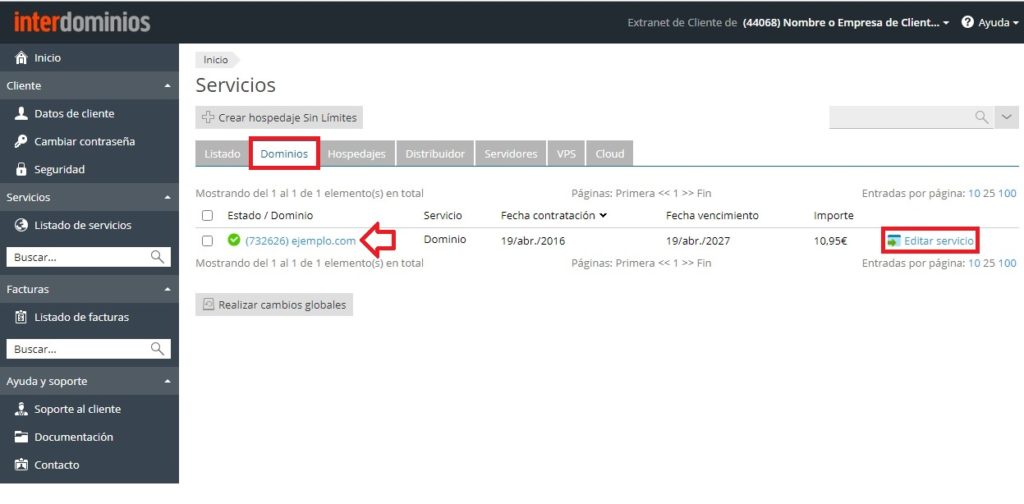Screen dimensions: 1024x504
Task: Toggle the select-all checkbox in table header
Action: click(208, 215)
